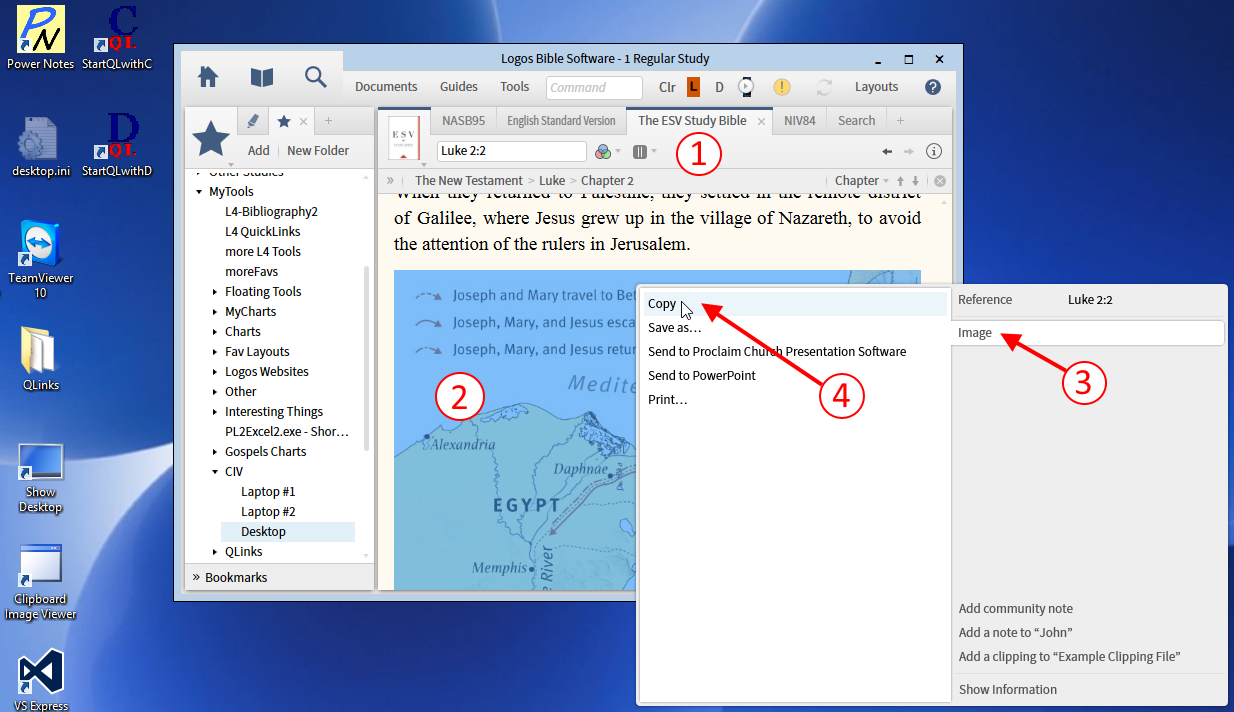This screenshot has height=712, width=1234.
Task: Switch to the NIV84 tab
Action: (799, 121)
